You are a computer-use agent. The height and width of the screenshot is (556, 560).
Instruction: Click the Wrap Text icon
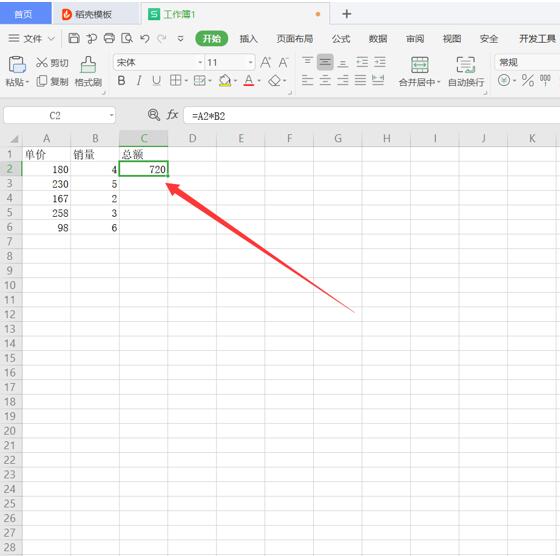466,65
